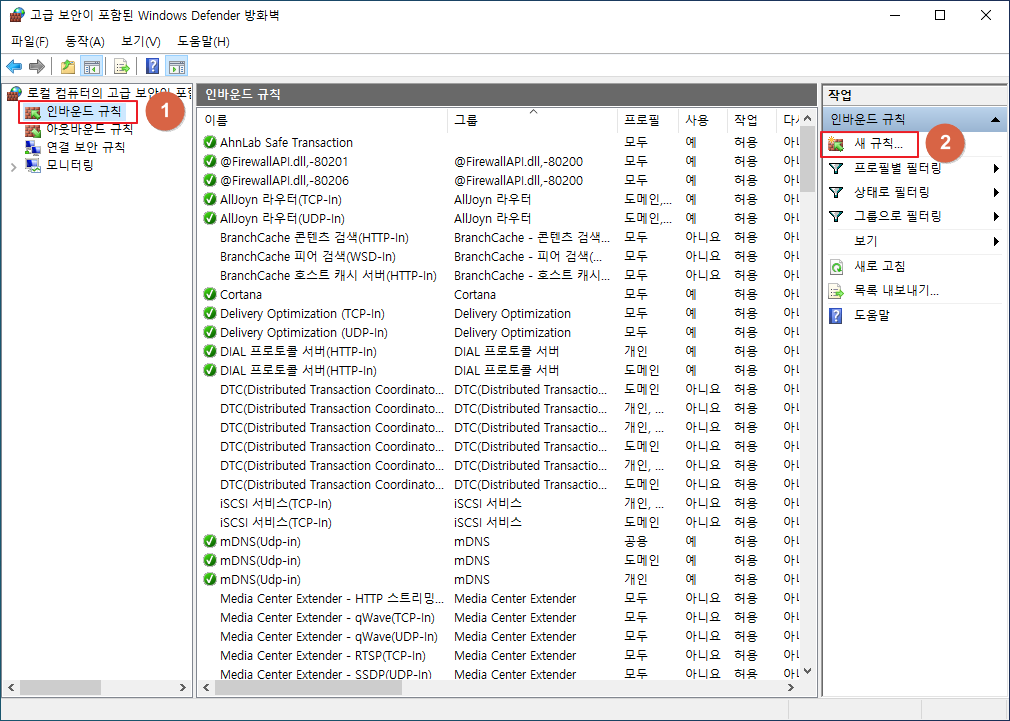Click the blue Help toolbar icon
This screenshot has height=721, width=1010.
[x=153, y=66]
